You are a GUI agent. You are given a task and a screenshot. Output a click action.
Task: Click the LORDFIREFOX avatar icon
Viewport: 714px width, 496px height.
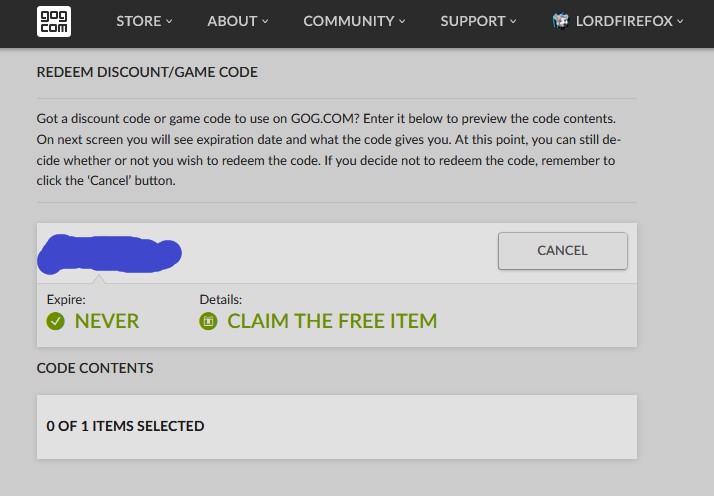point(561,21)
